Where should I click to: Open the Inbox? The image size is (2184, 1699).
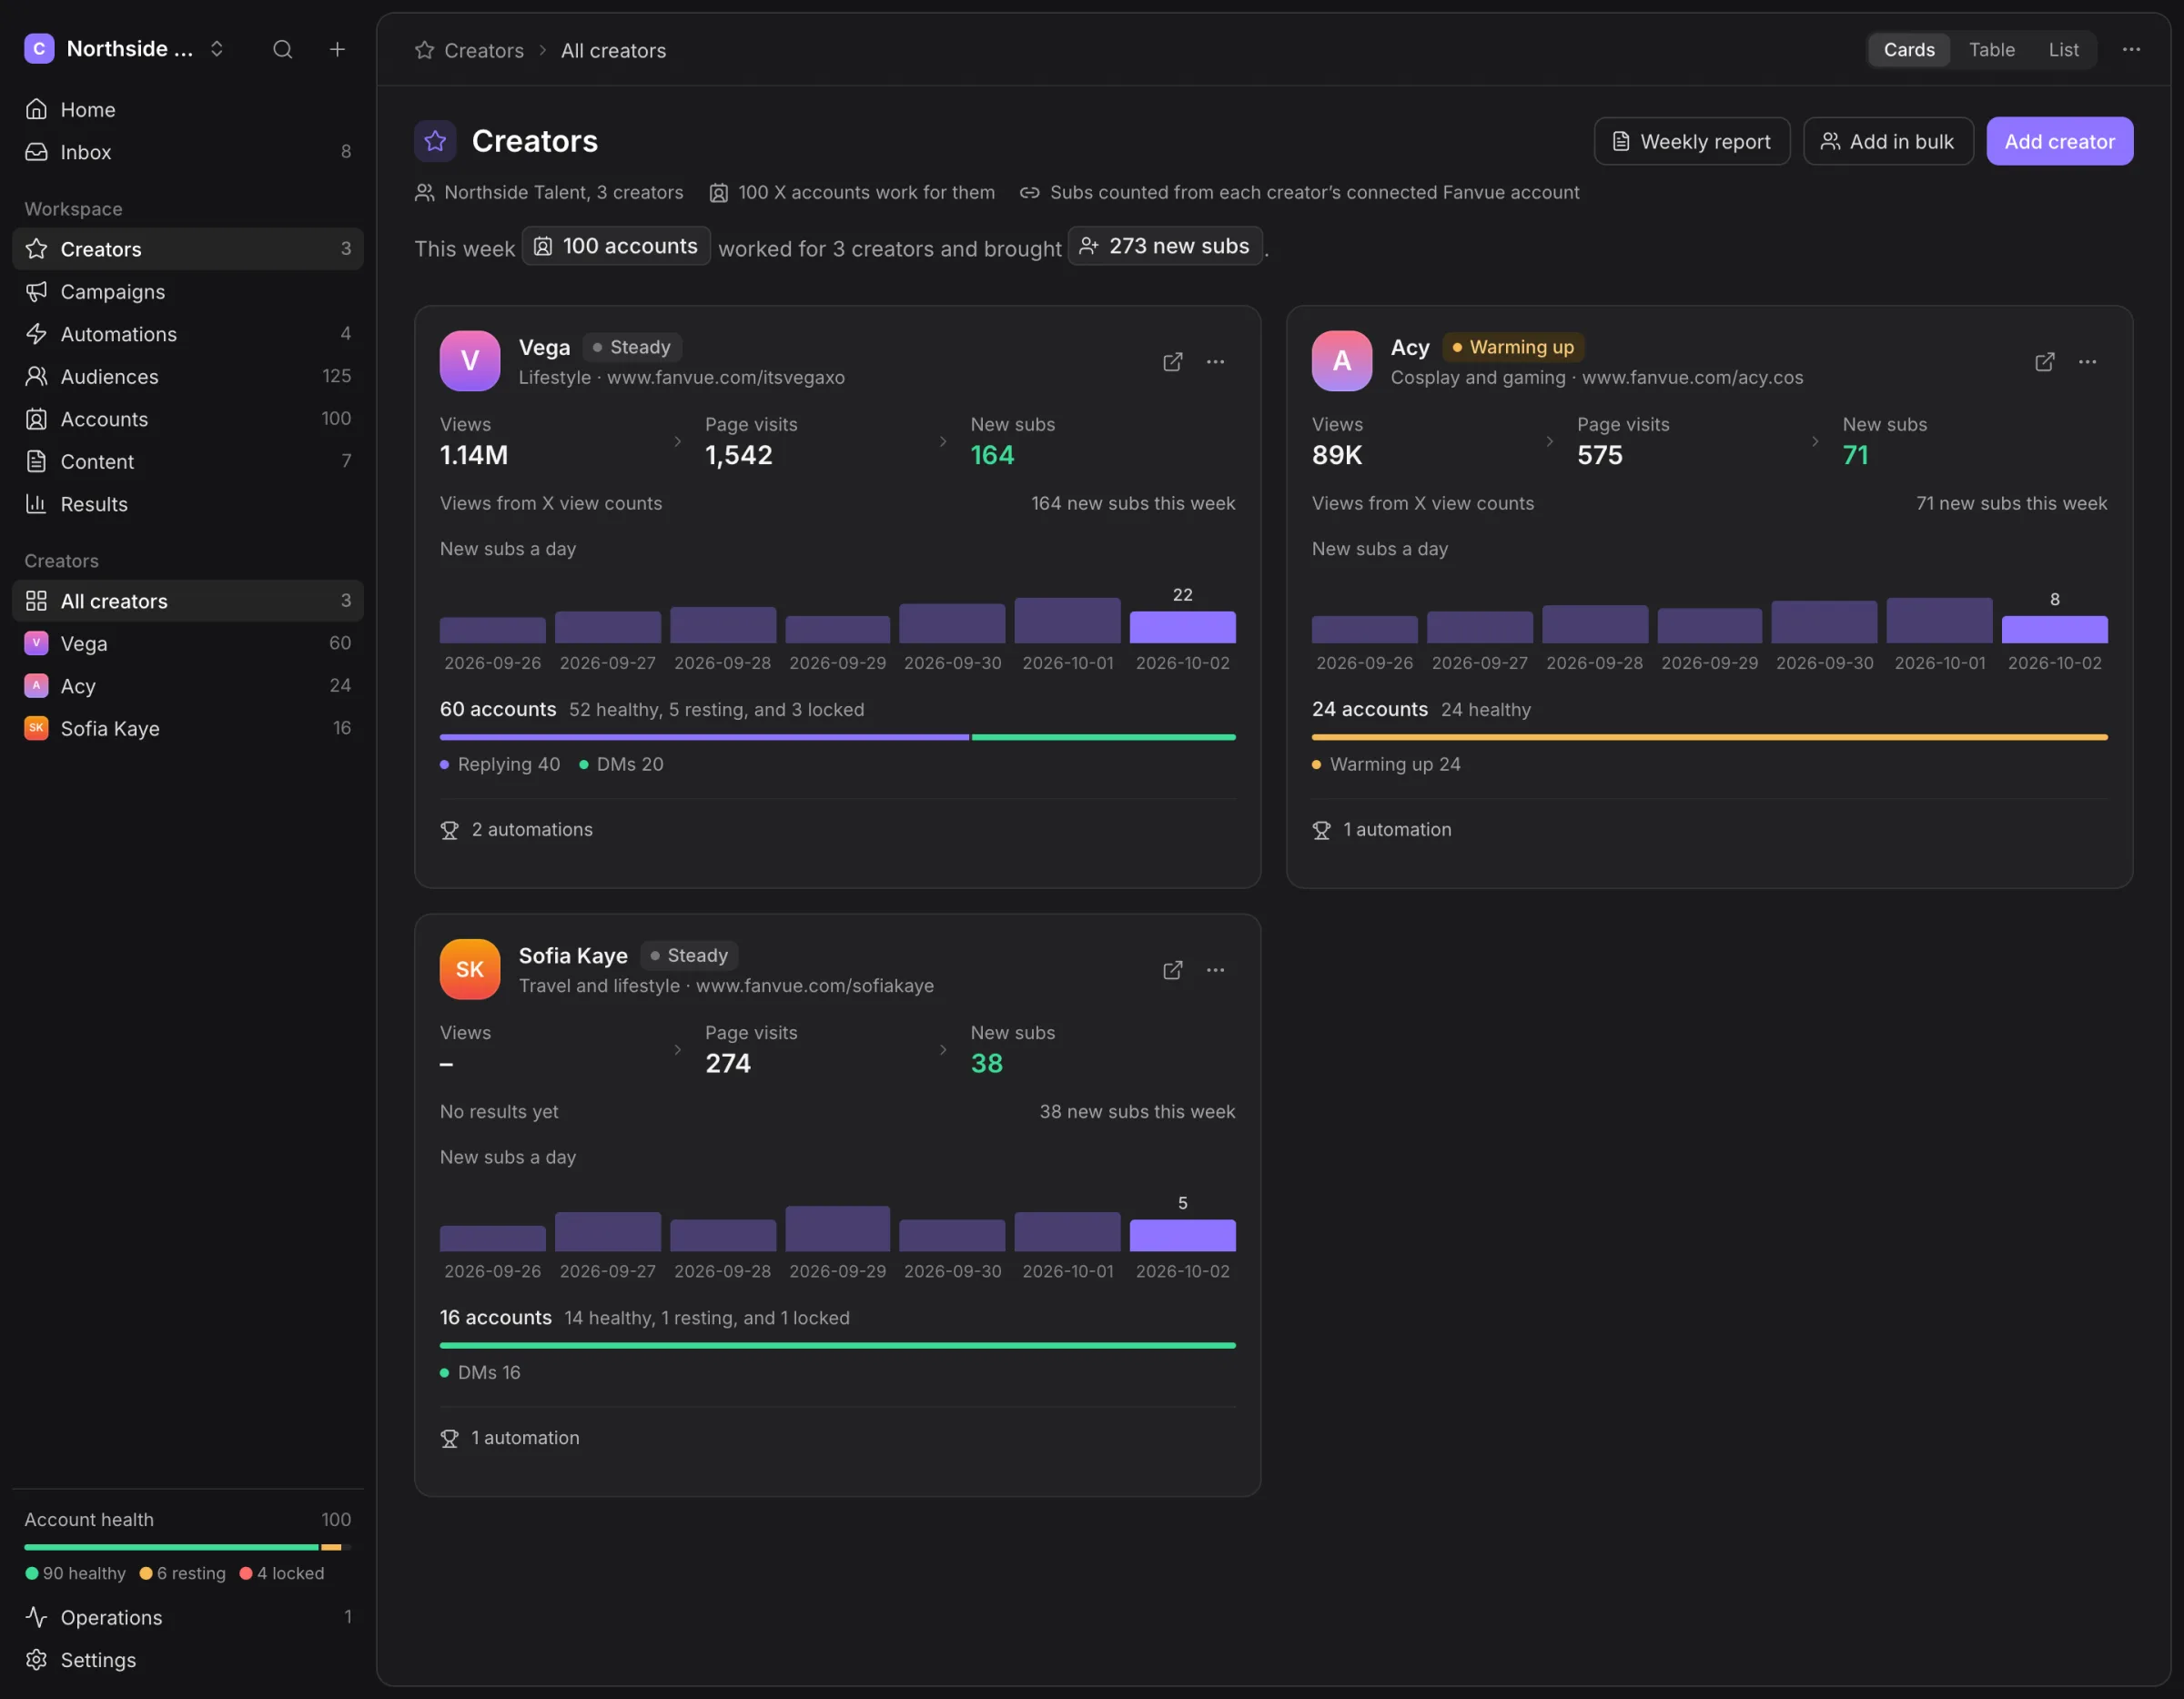click(x=188, y=152)
